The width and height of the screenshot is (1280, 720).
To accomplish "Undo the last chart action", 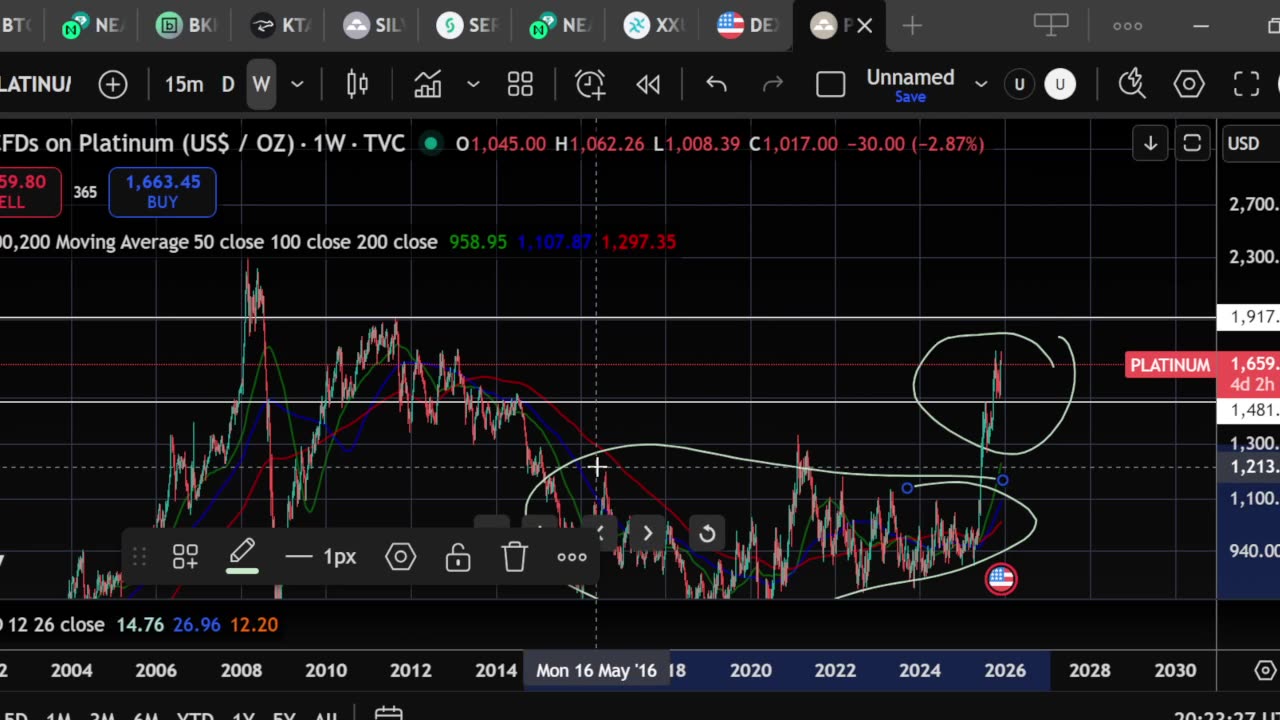I will [716, 85].
